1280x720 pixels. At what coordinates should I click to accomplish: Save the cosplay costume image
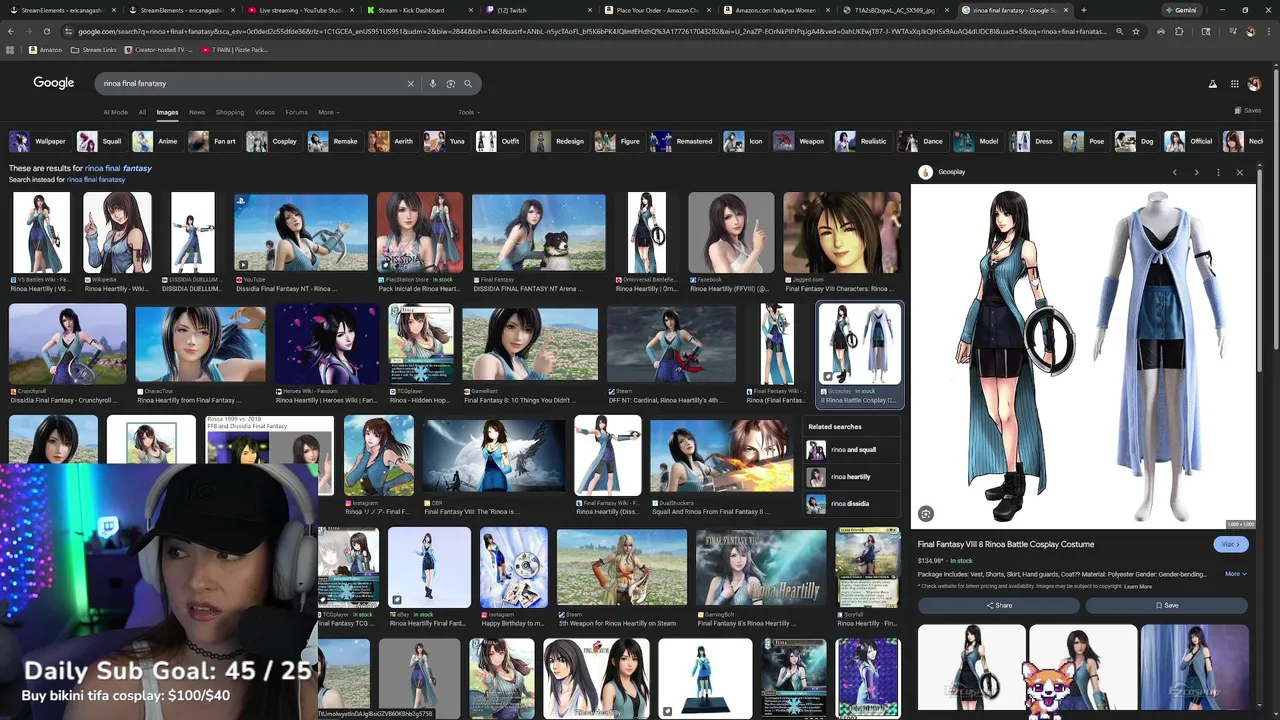(x=1167, y=605)
